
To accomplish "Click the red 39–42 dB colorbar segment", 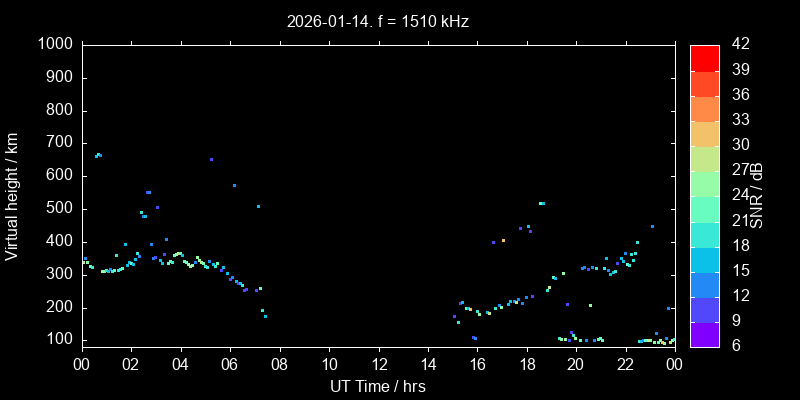I will [x=705, y=57].
